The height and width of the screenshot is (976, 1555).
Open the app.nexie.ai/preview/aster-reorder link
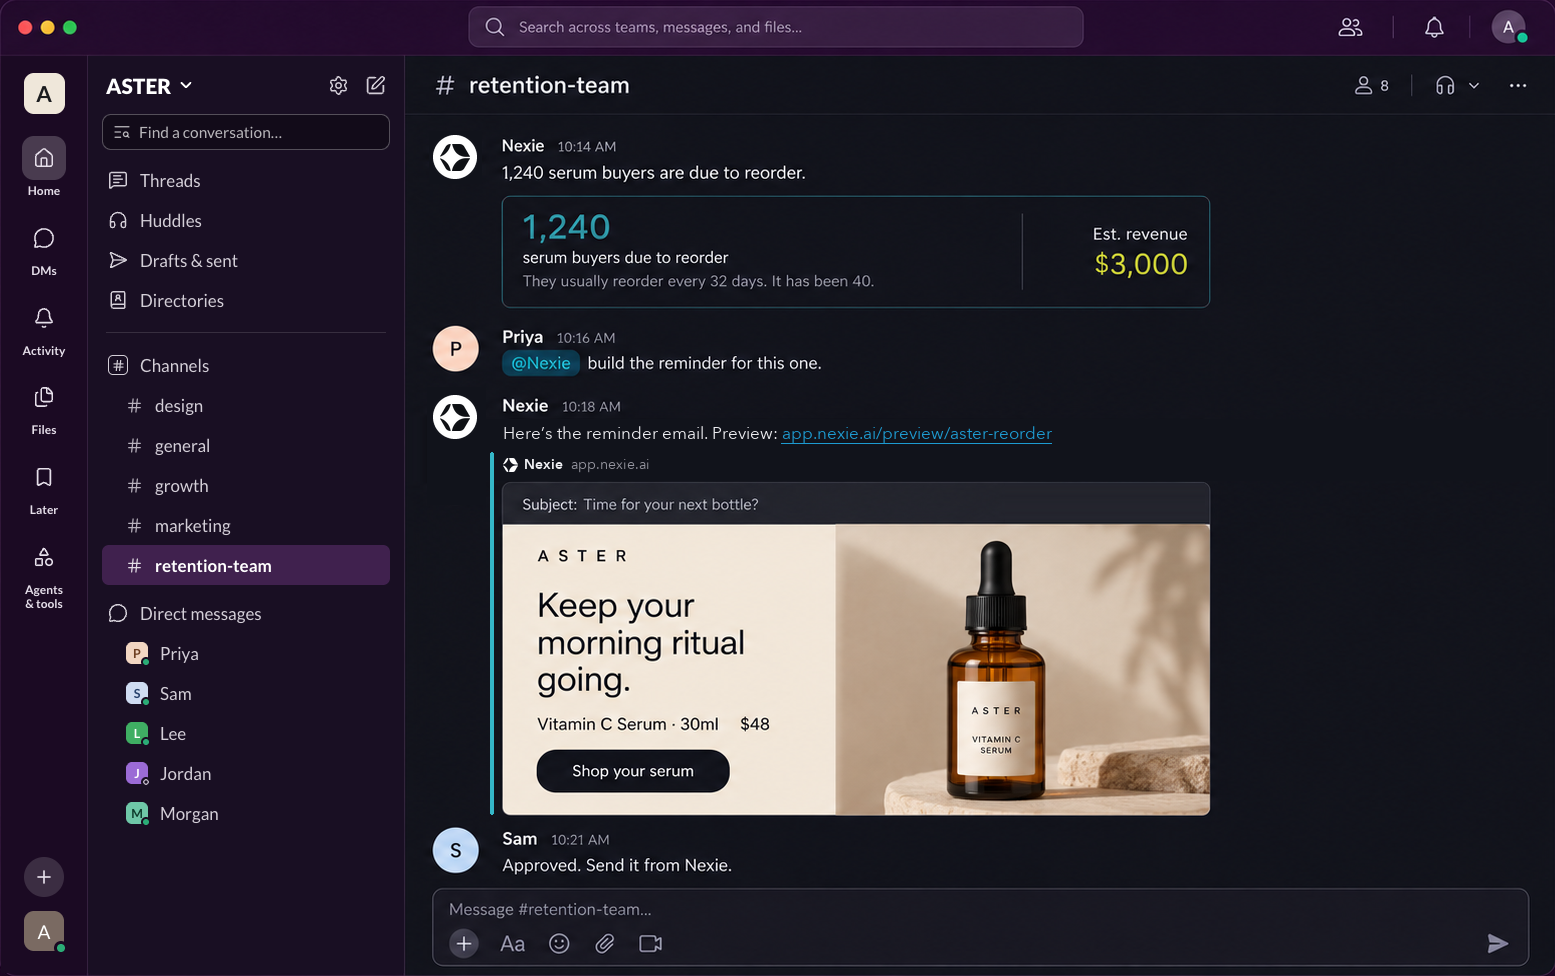click(x=916, y=434)
